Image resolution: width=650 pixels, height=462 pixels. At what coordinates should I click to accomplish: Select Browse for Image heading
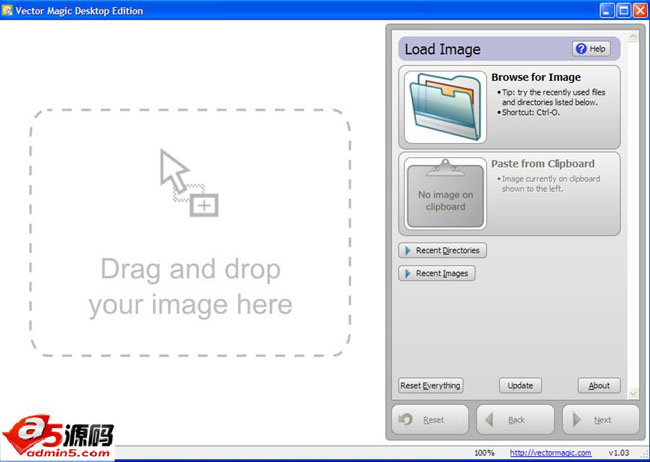click(536, 77)
